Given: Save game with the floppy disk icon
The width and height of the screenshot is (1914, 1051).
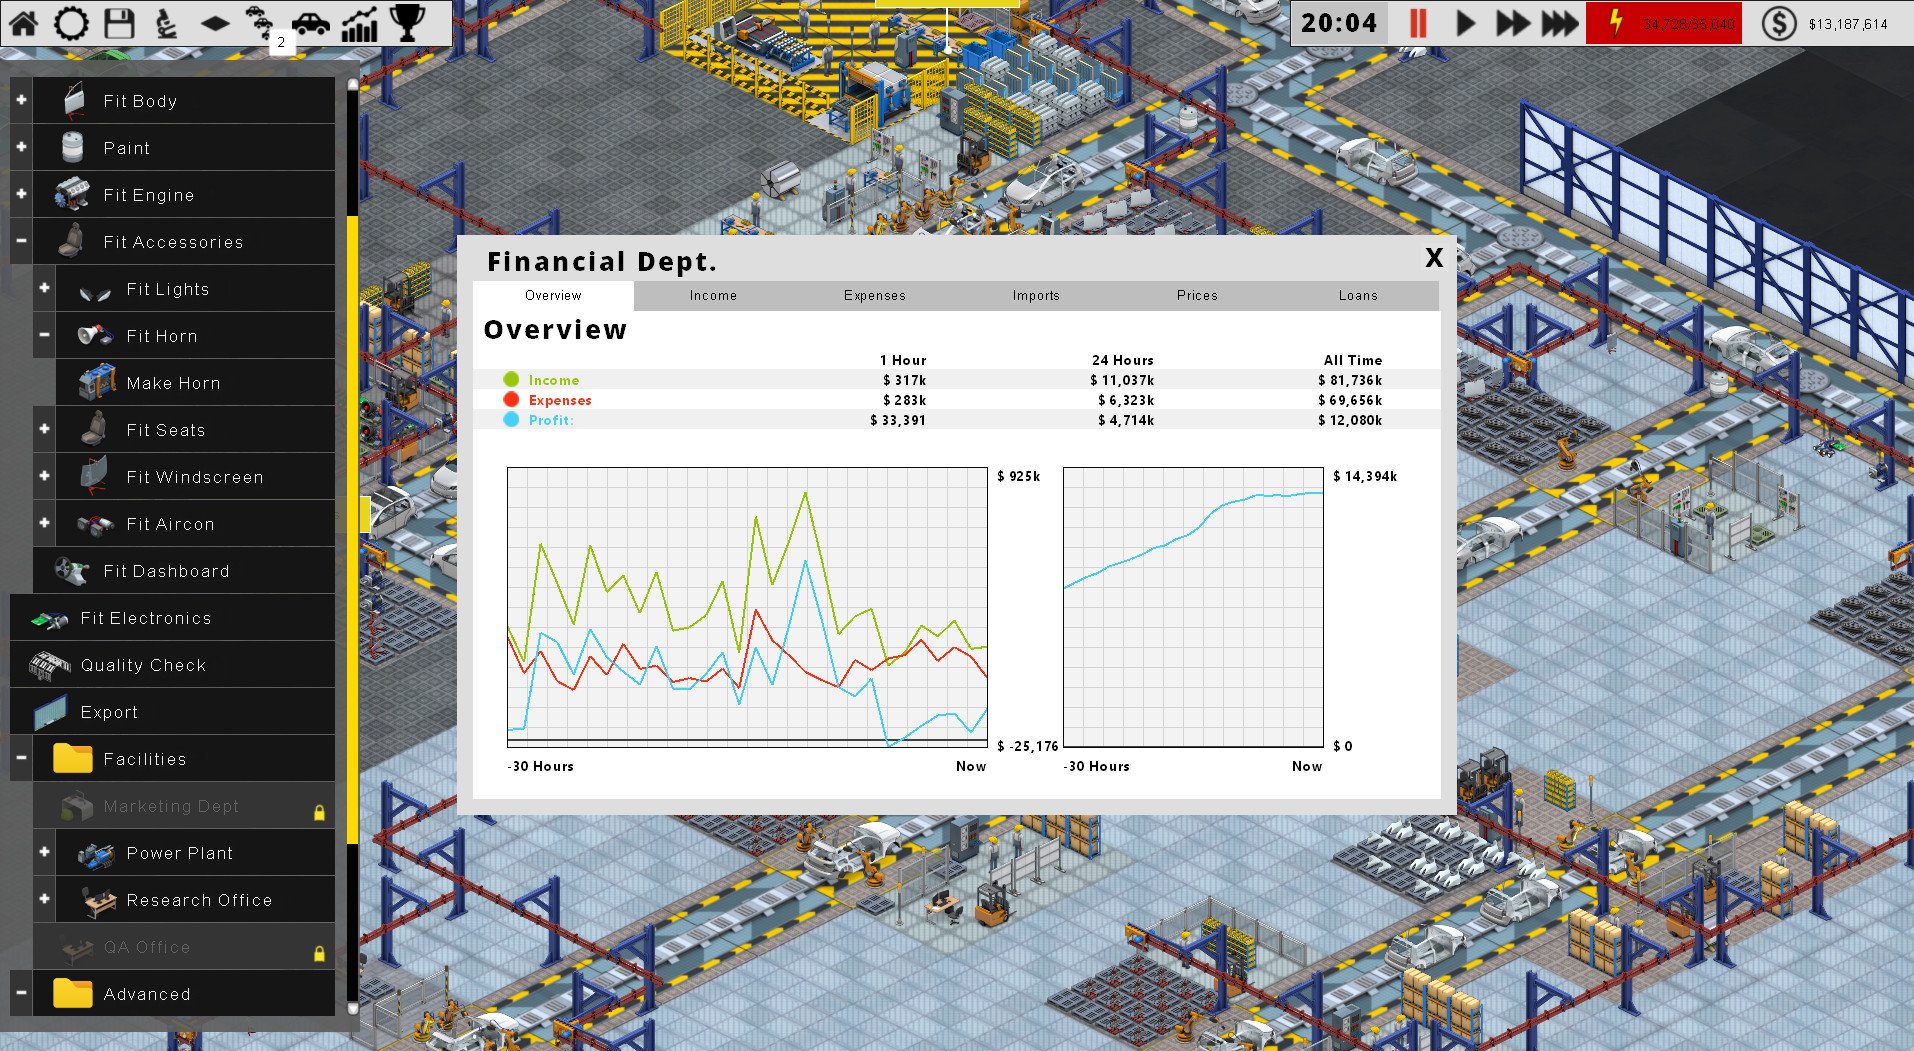Looking at the screenshot, I should click(x=119, y=22).
